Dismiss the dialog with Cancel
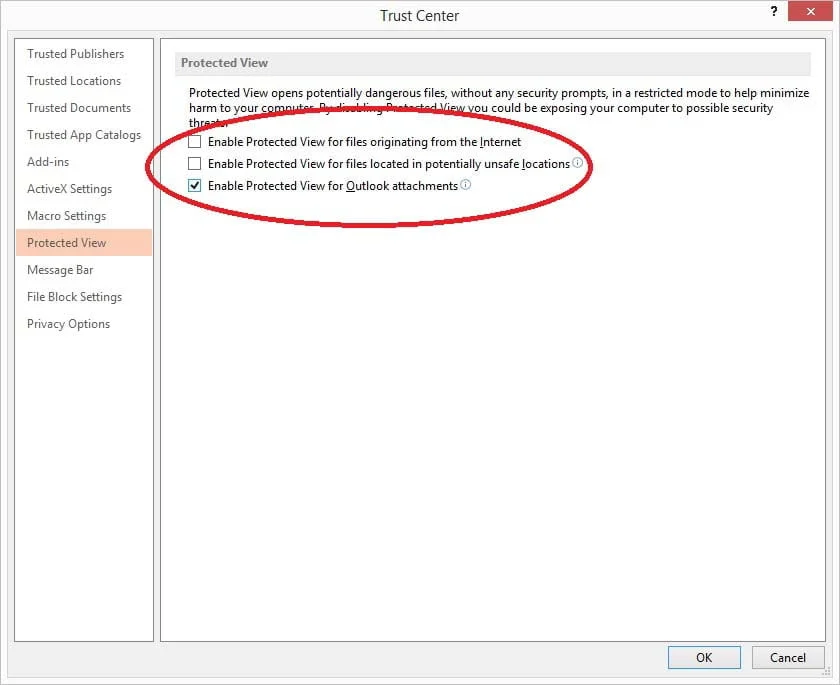The width and height of the screenshot is (840, 685). [x=788, y=657]
